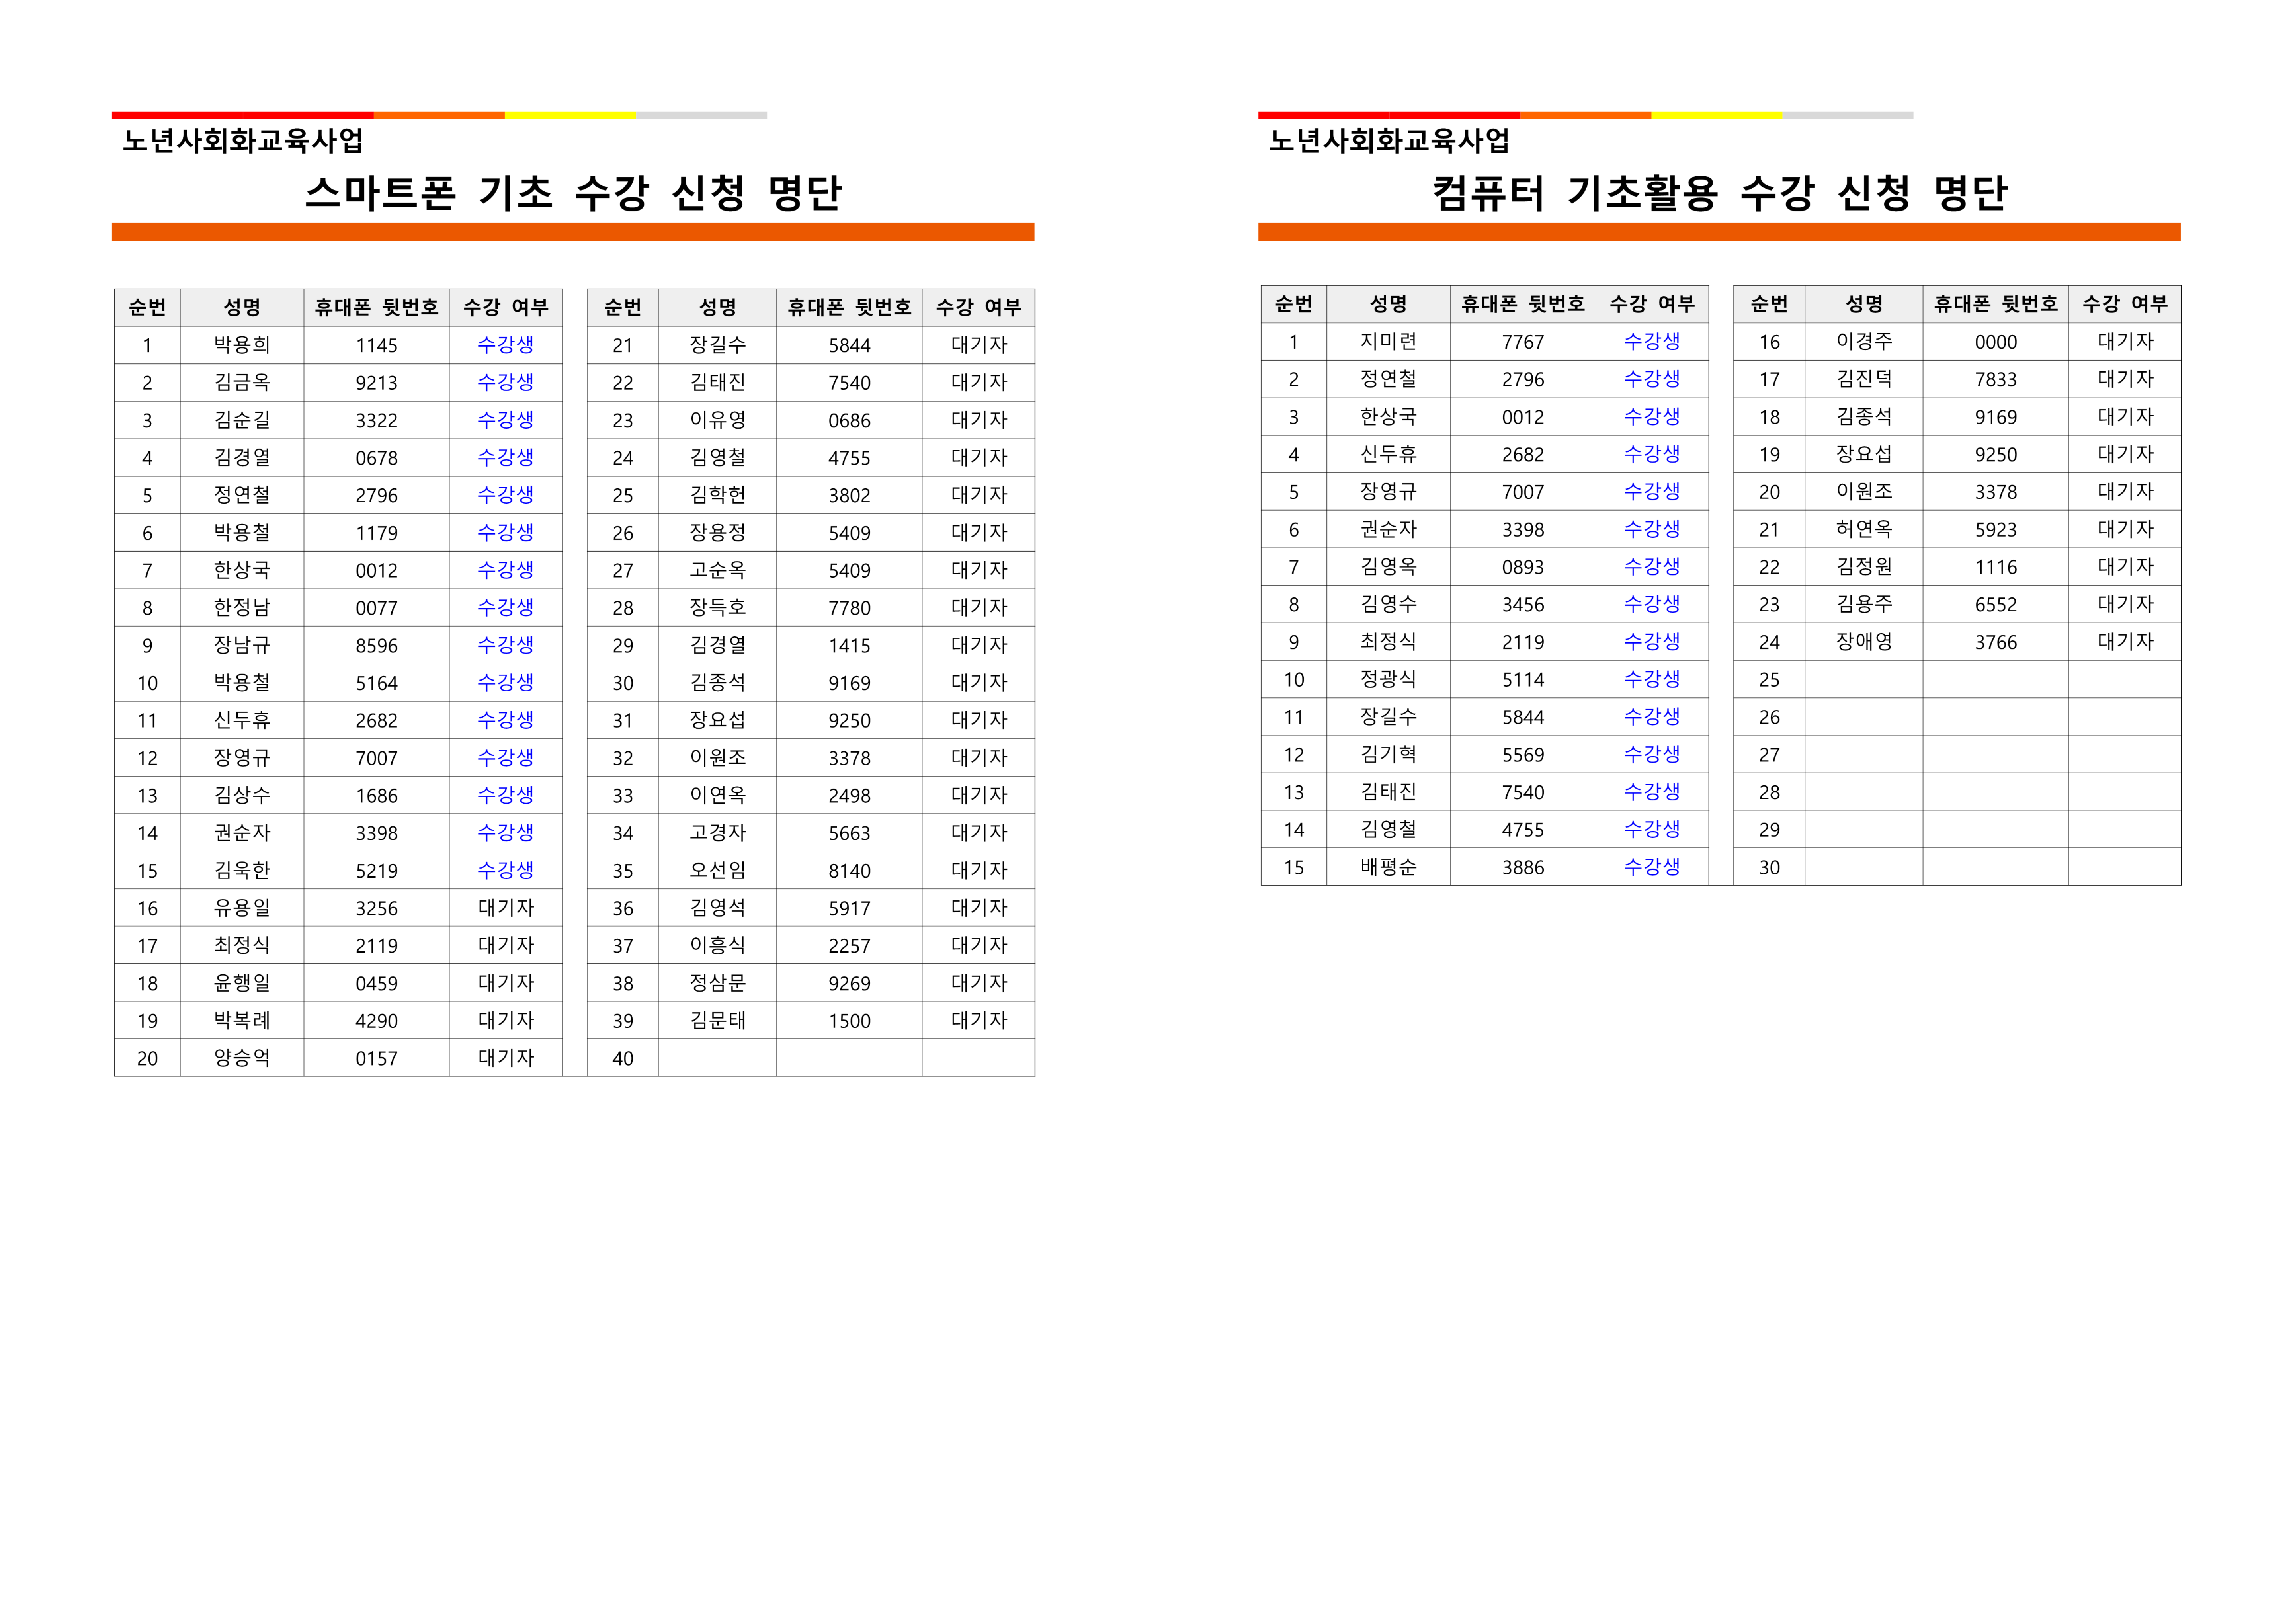Image resolution: width=2293 pixels, height=1624 pixels.
Task: Click the 대기자 status next to 양승억
Action: [505, 1058]
